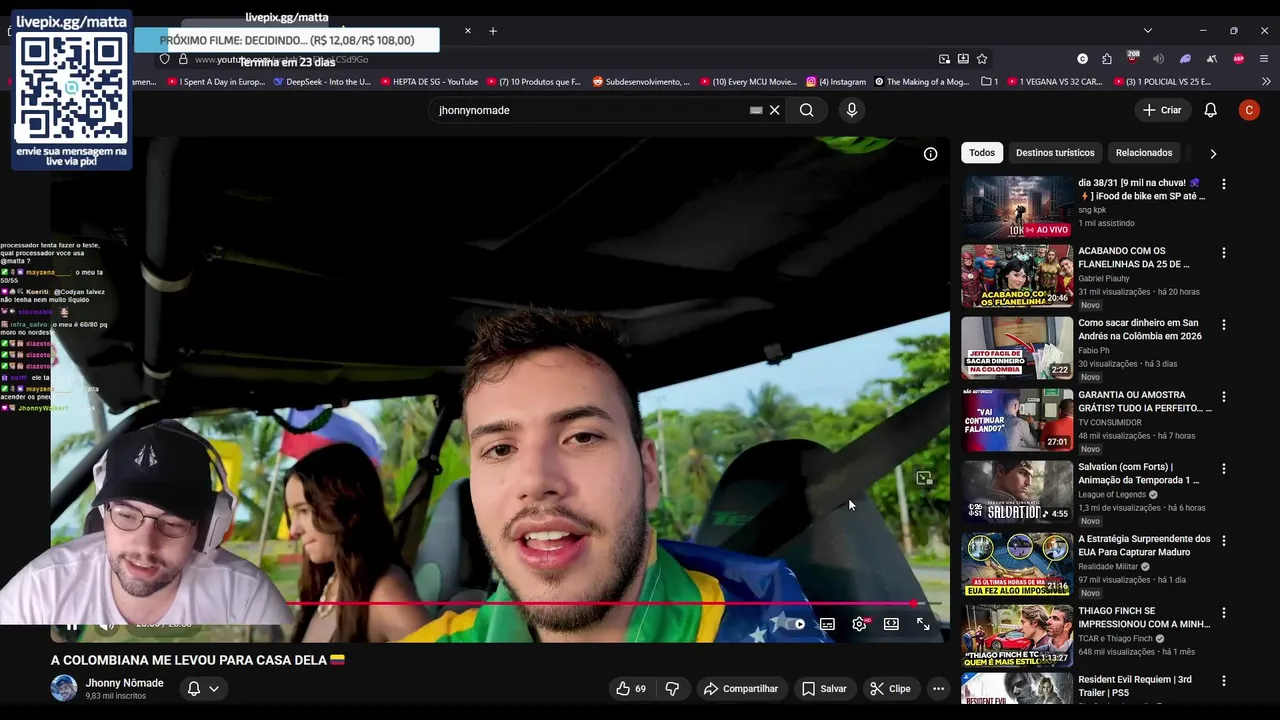Open options for A Estratégia Surpreendente video
Screen dimensions: 1280x720
pyautogui.click(x=1223, y=540)
